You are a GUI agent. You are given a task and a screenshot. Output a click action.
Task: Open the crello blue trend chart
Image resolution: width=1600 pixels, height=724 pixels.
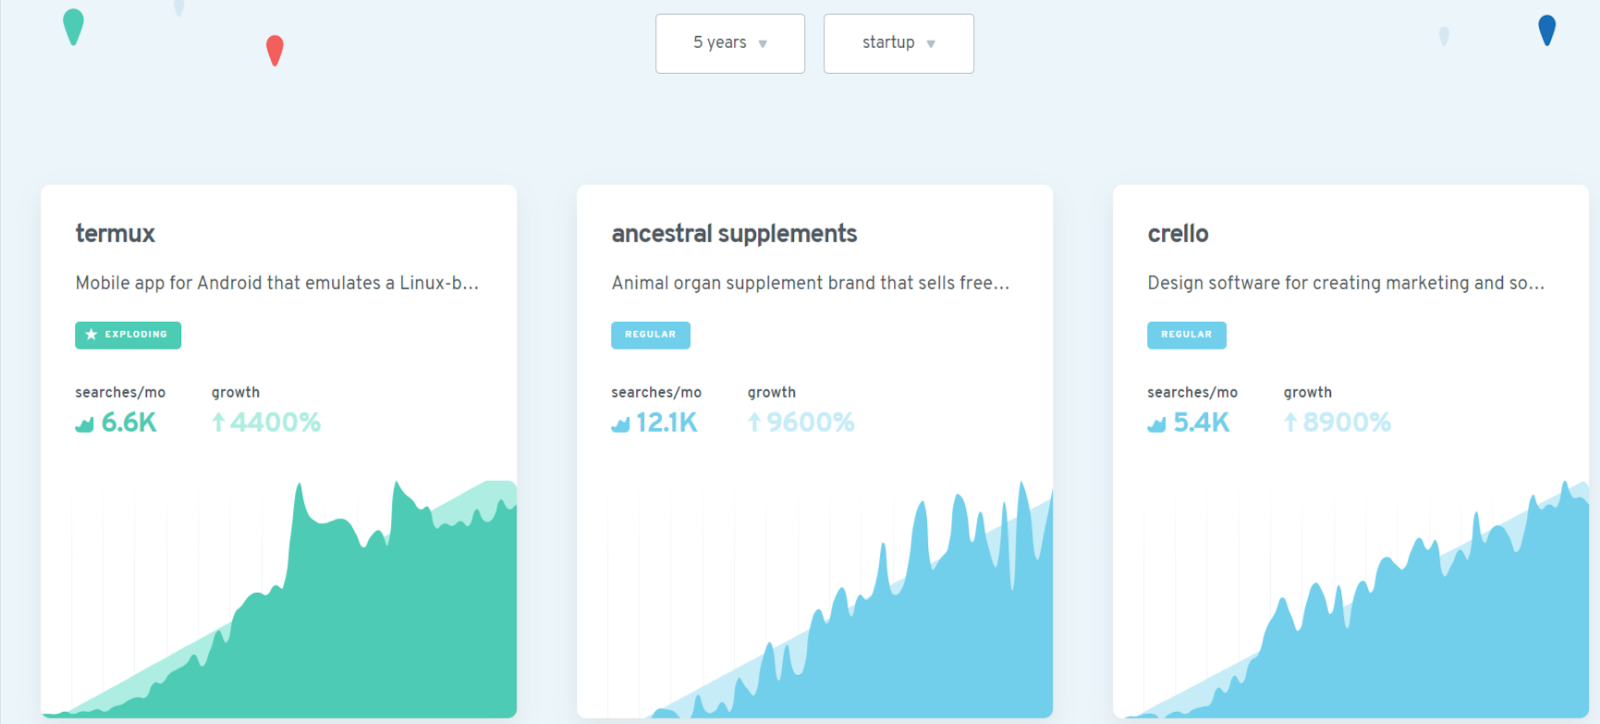click(x=1351, y=600)
